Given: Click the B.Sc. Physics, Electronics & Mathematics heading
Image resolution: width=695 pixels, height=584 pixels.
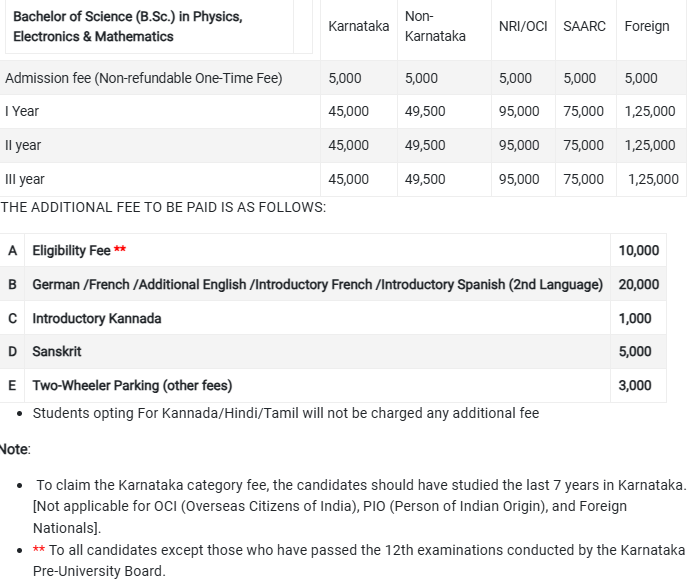Looking at the screenshot, I should 127,27.
